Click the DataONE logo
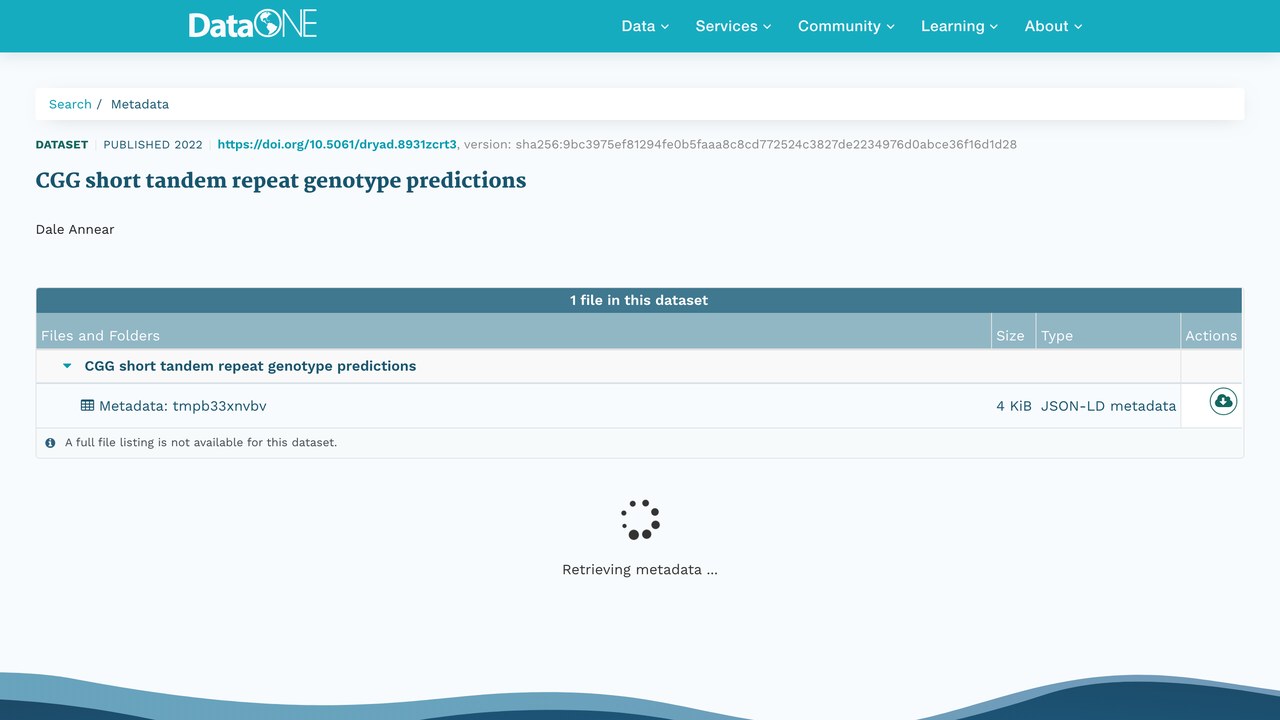The width and height of the screenshot is (1280, 720). [253, 25]
